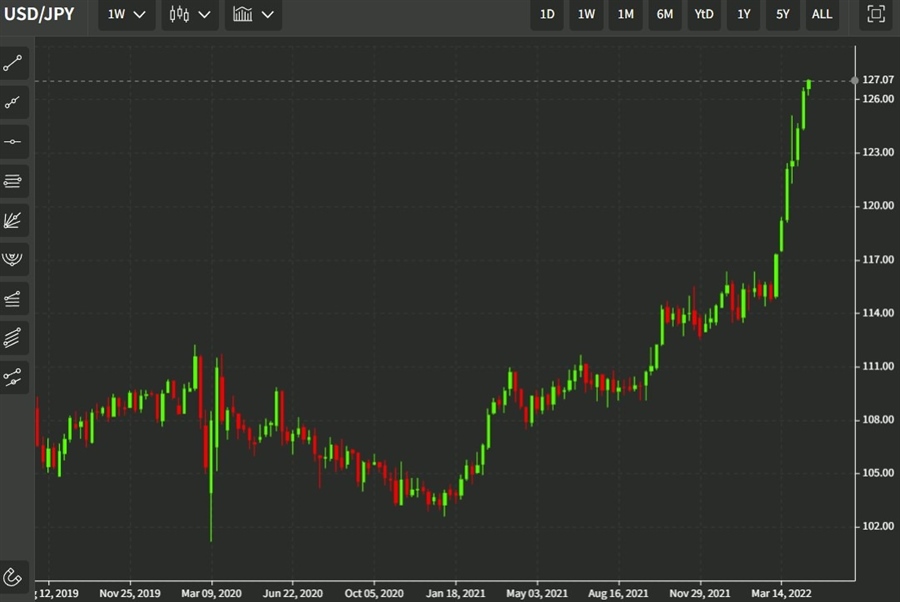This screenshot has width=900, height=602.
Task: Click the Nov 29, 2021 date label
Action: [x=700, y=593]
